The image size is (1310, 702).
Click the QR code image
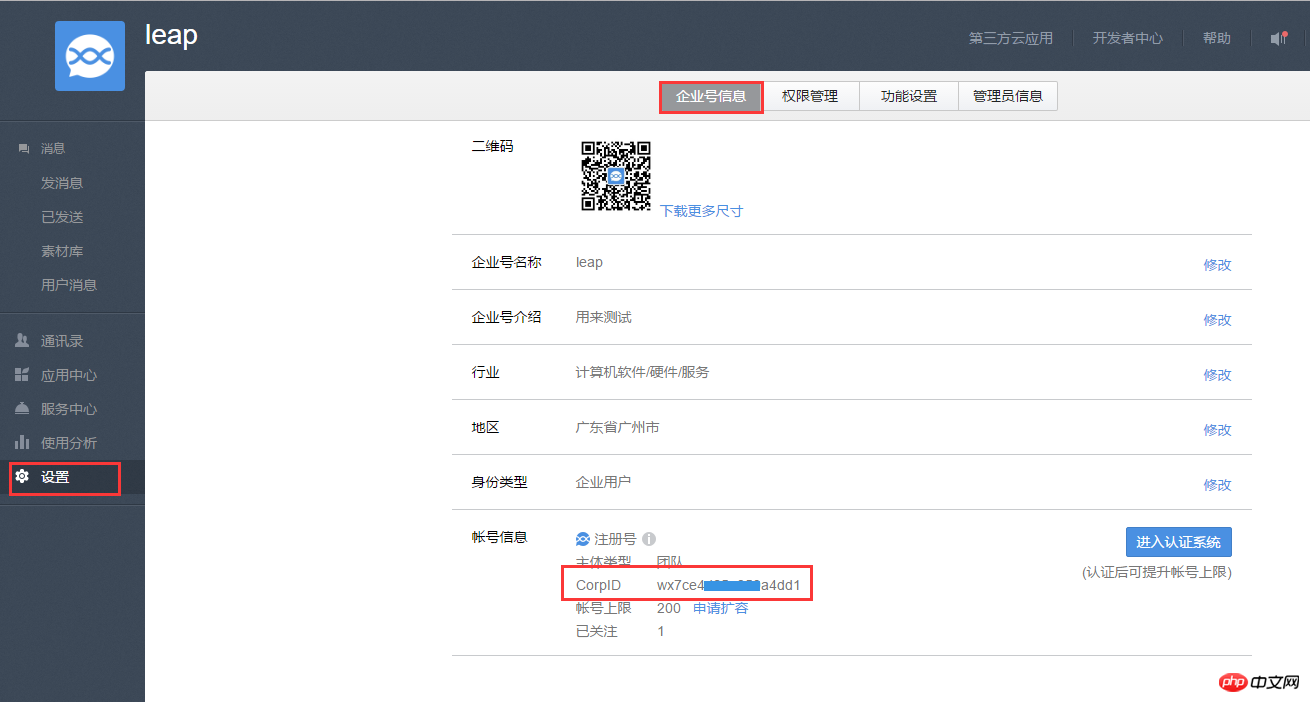[616, 176]
